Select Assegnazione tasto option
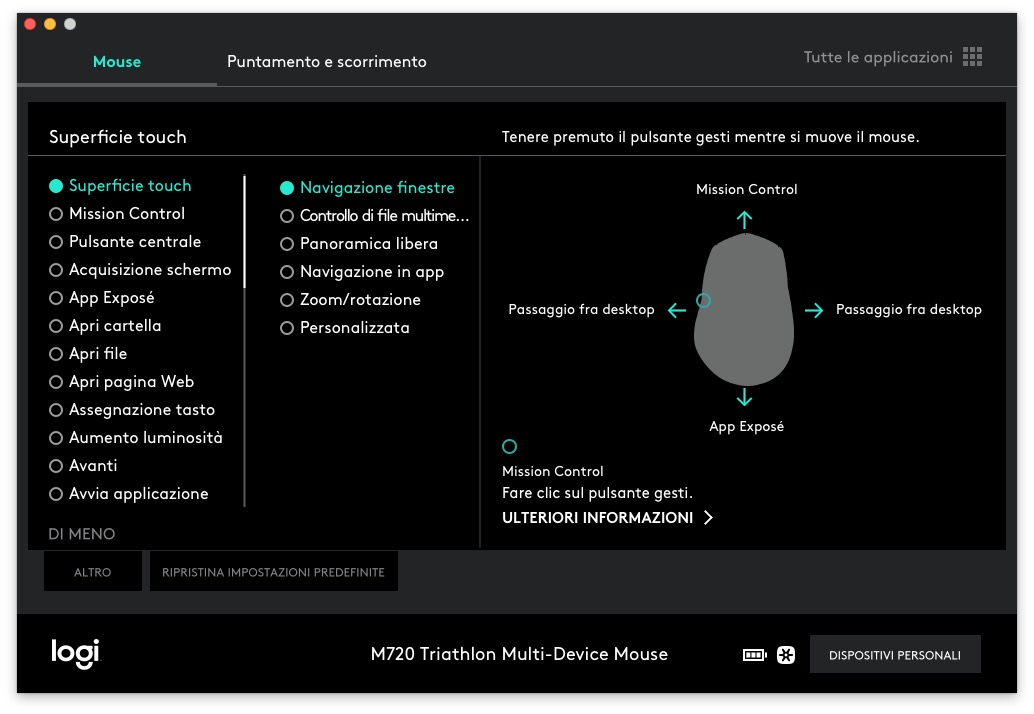Screen dimensions: 1034x714 132,410
